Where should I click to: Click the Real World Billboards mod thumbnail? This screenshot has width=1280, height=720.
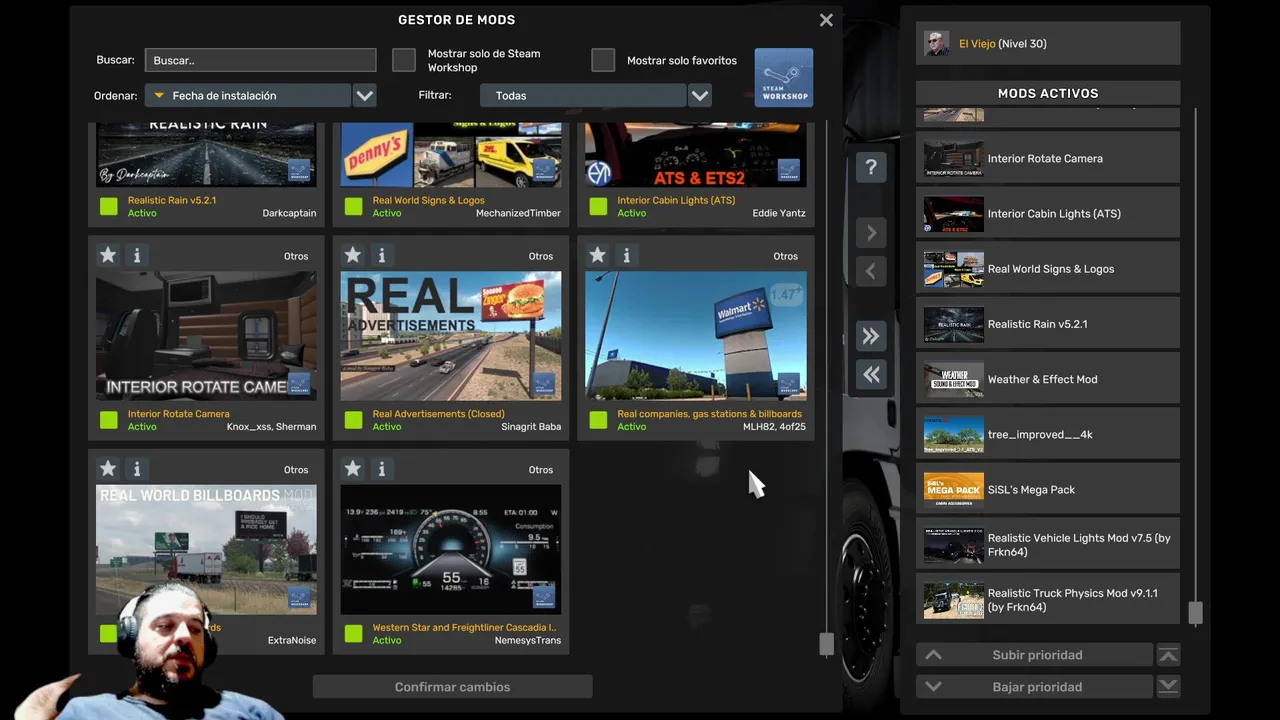(206, 549)
